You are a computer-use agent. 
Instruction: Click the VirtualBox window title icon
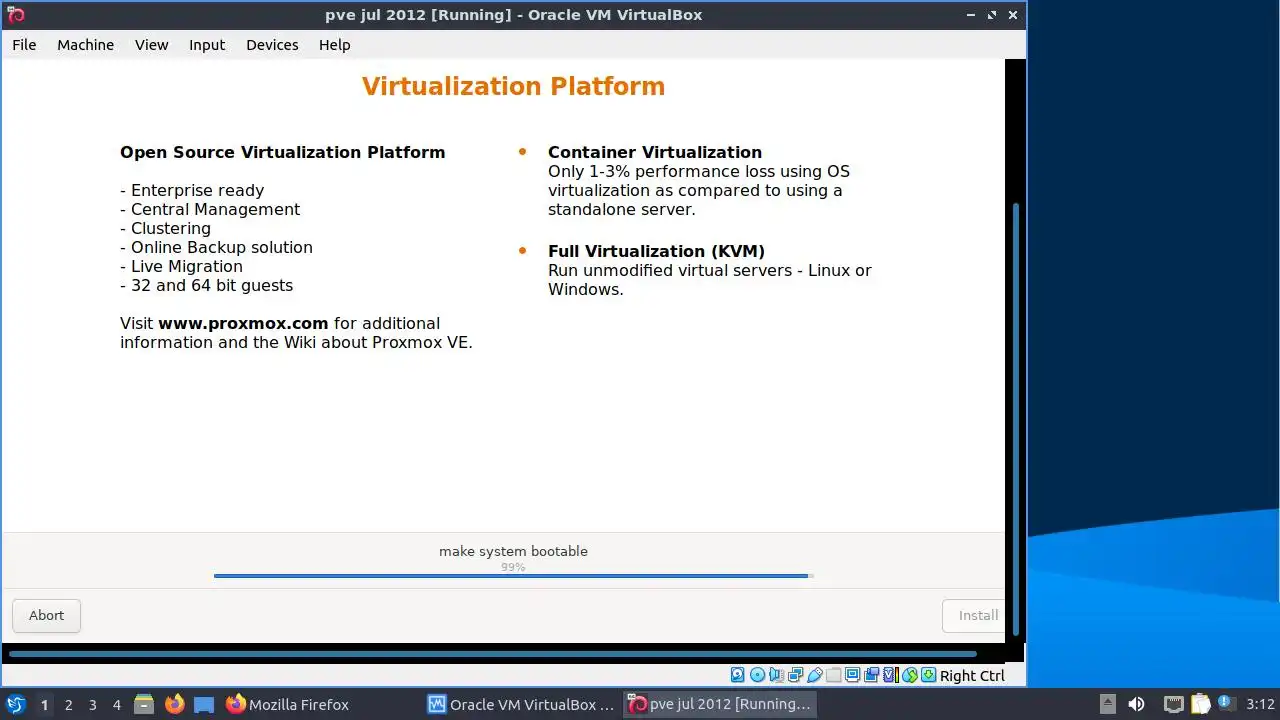click(x=15, y=15)
